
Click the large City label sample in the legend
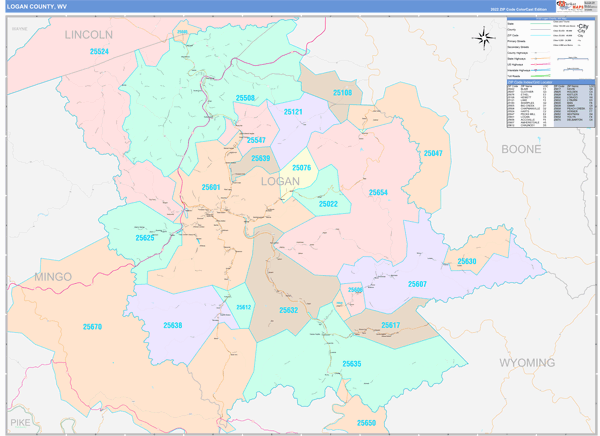(582, 28)
